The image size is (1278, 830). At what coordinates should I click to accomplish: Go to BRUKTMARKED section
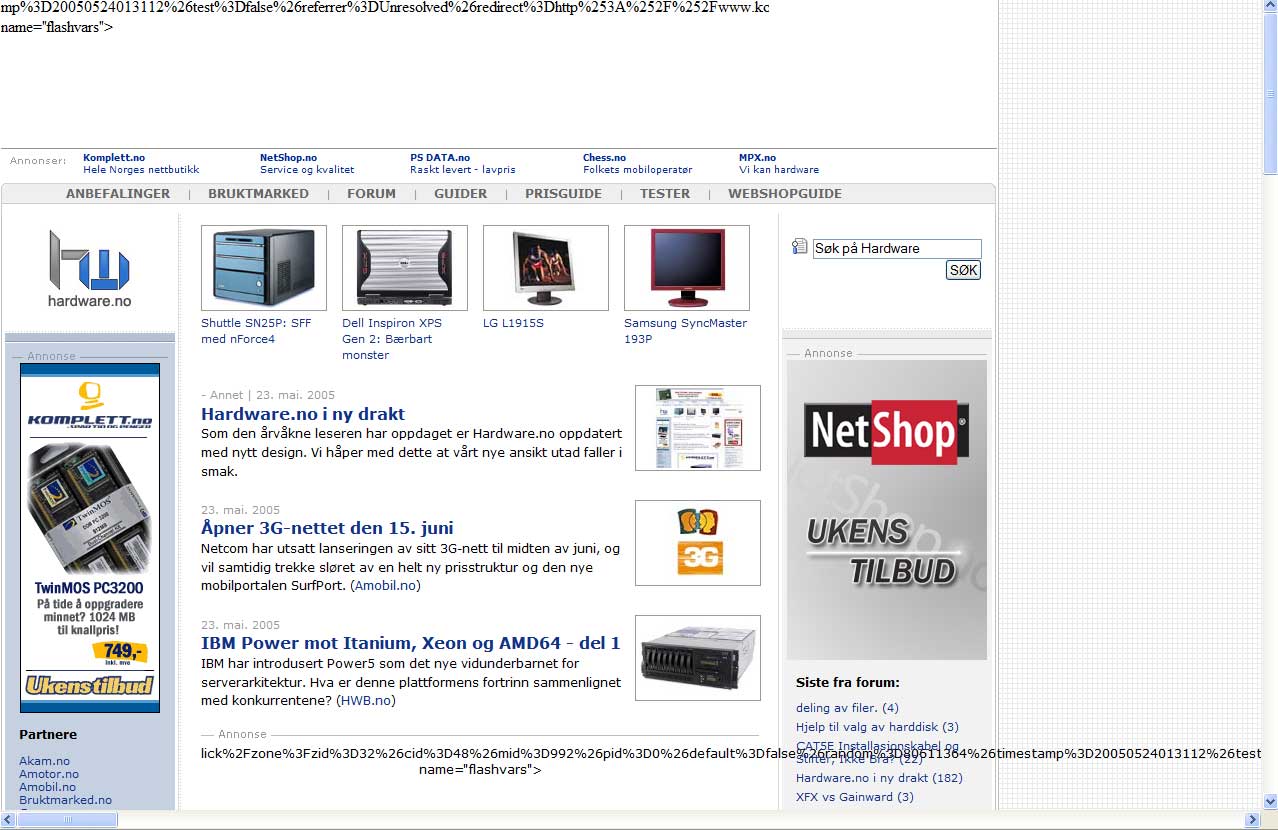tap(258, 193)
